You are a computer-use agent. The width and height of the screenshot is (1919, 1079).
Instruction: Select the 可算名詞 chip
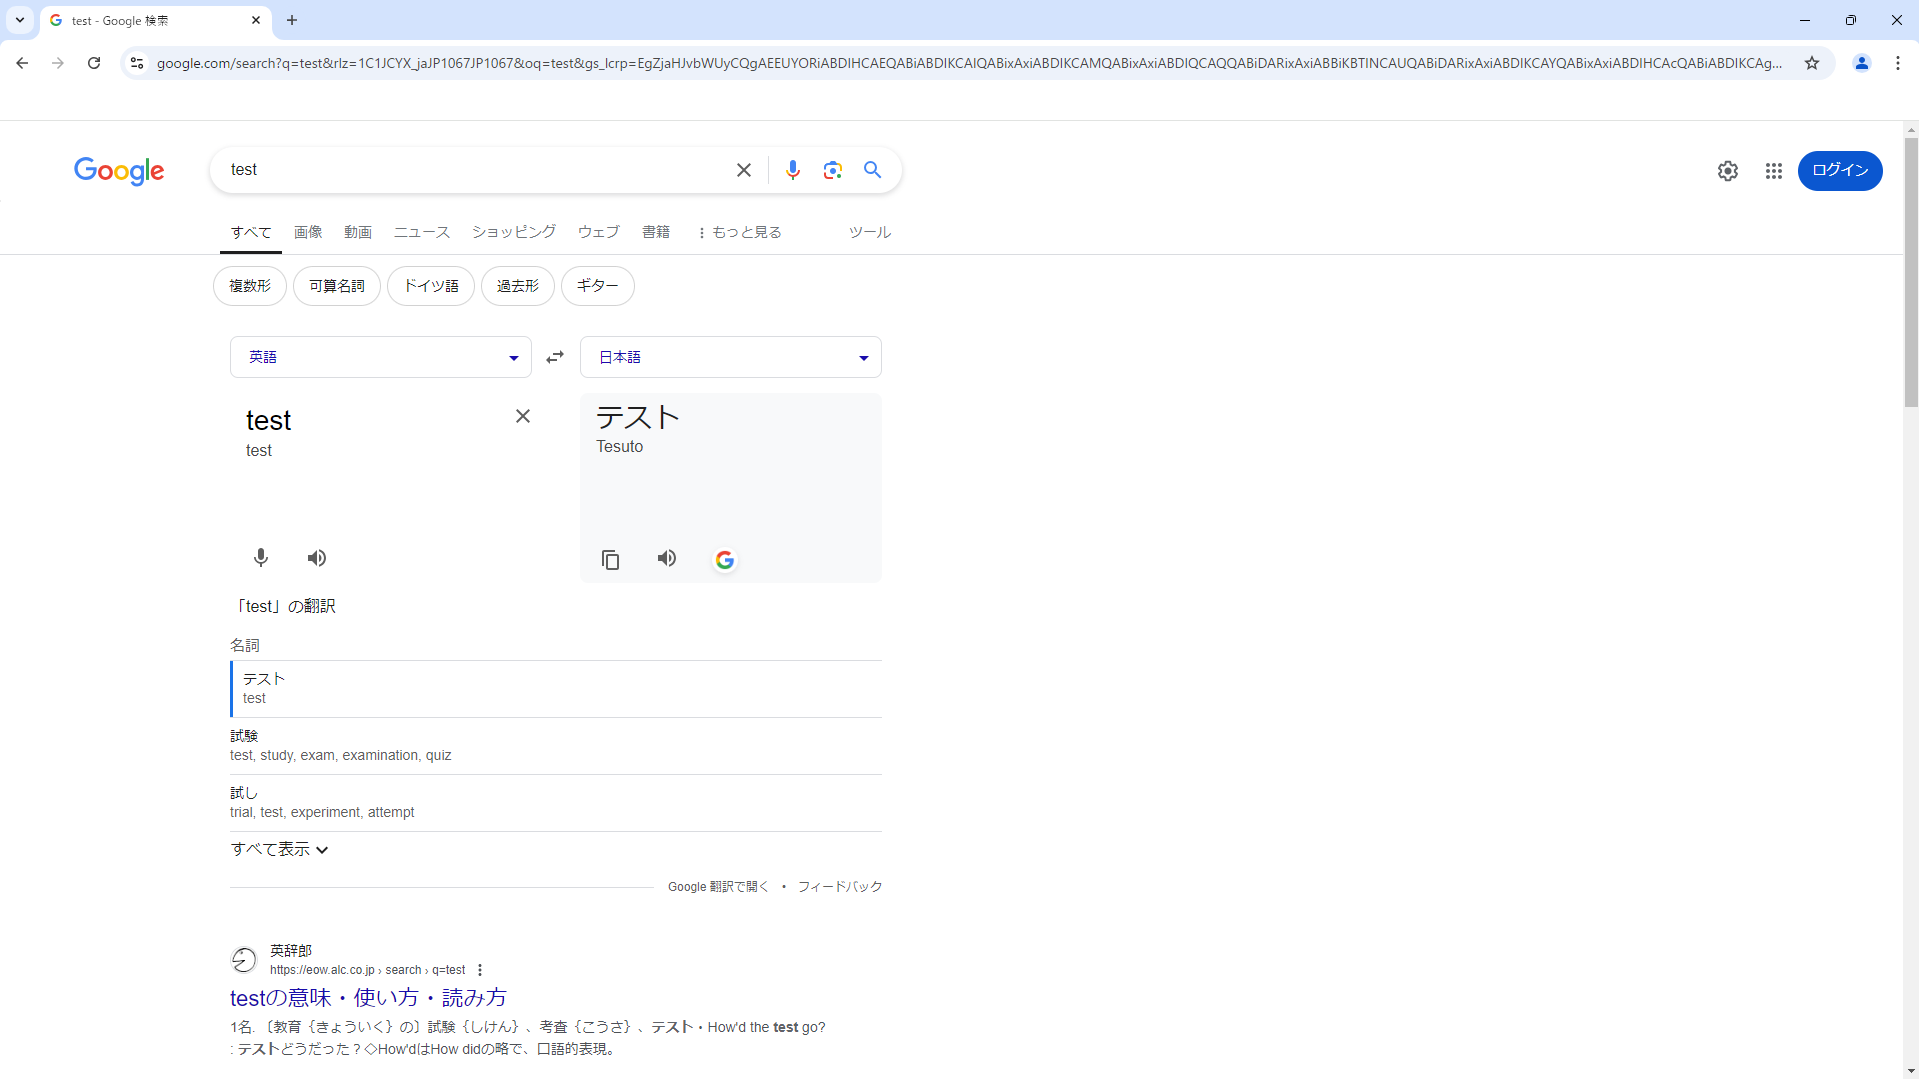(337, 286)
